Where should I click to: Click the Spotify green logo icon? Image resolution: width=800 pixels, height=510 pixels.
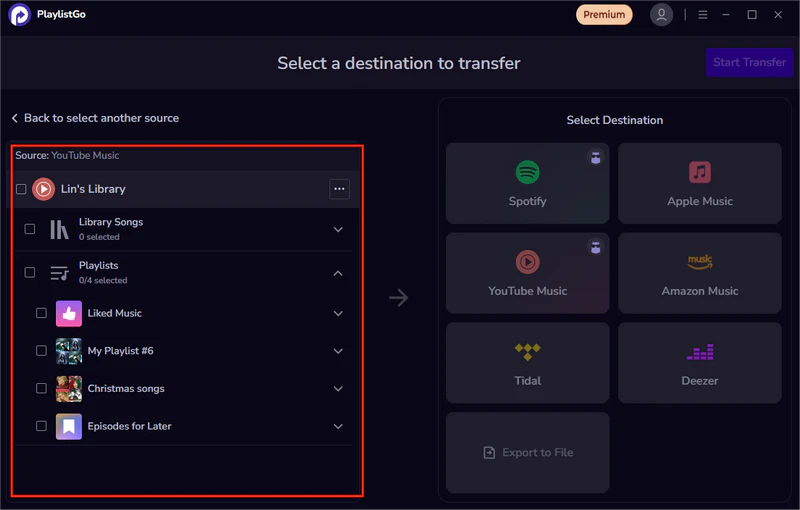point(528,172)
